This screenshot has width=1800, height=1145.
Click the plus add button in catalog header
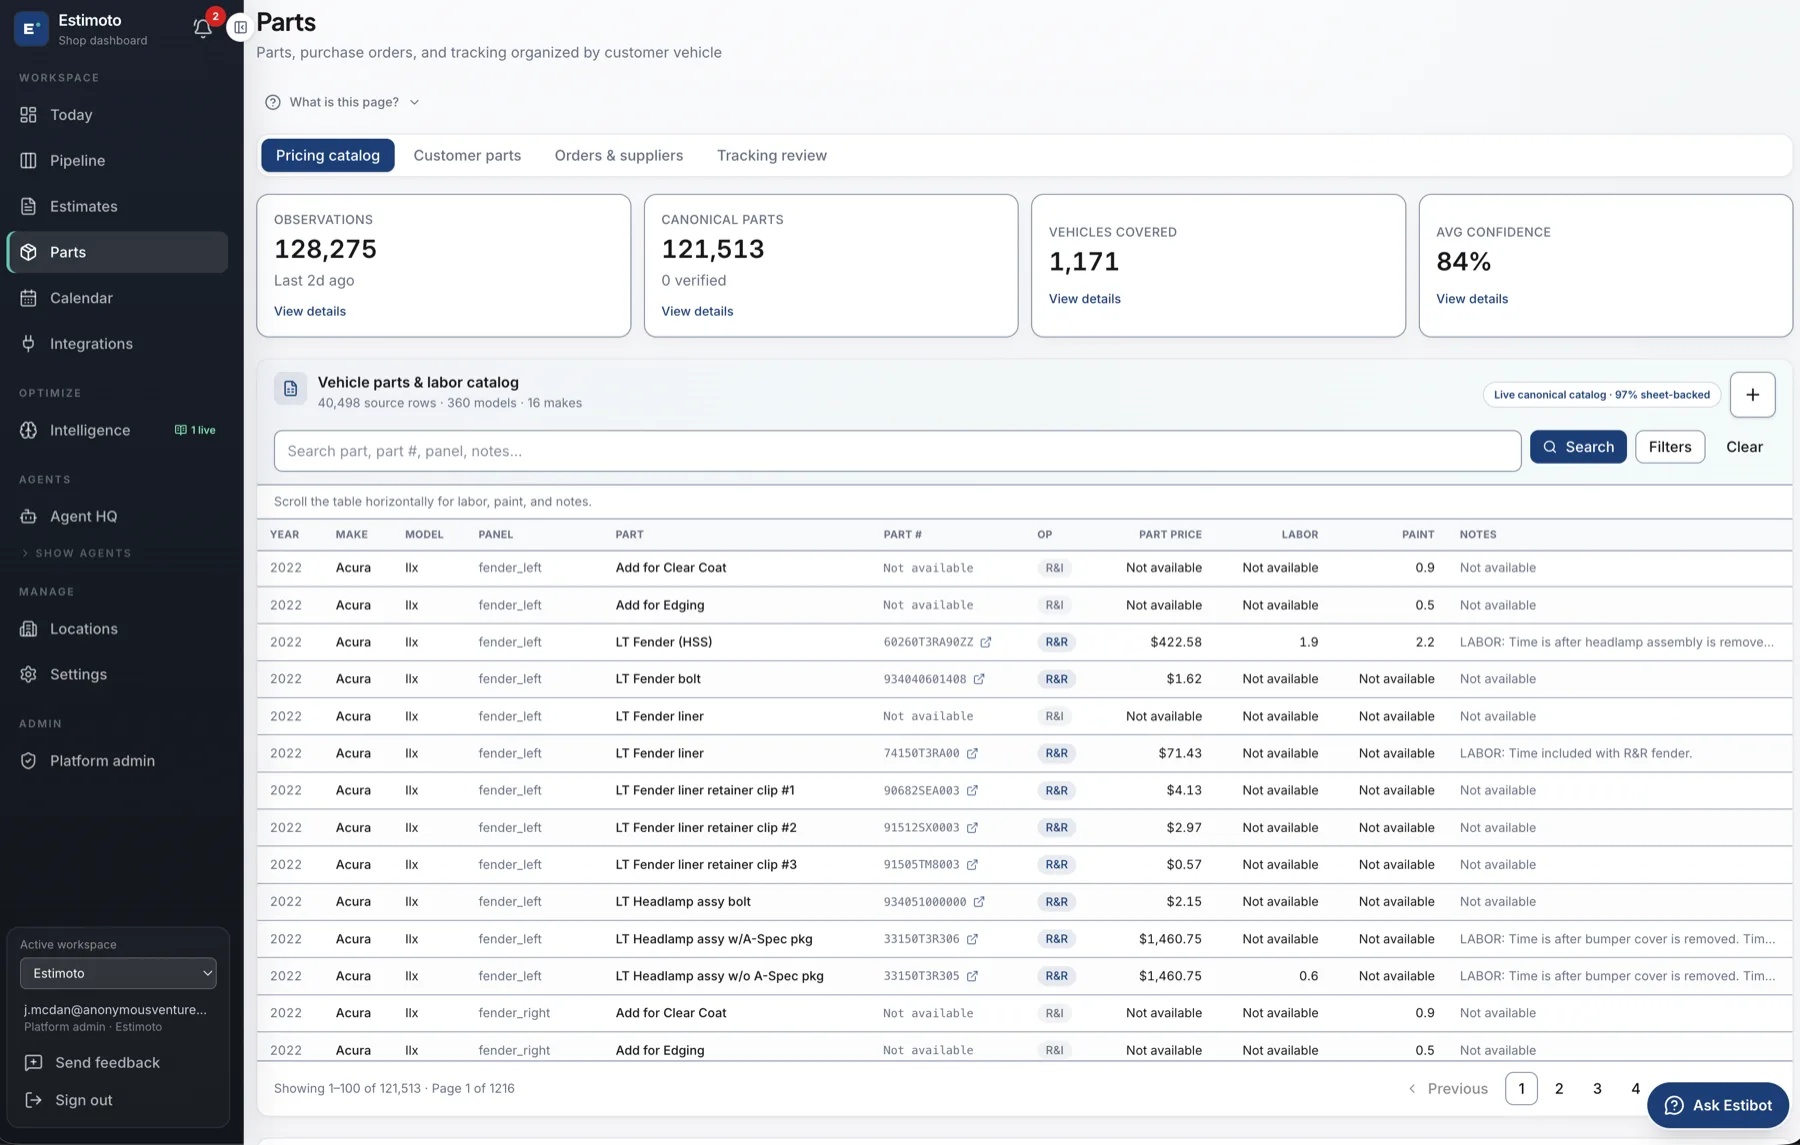pyautogui.click(x=1752, y=394)
